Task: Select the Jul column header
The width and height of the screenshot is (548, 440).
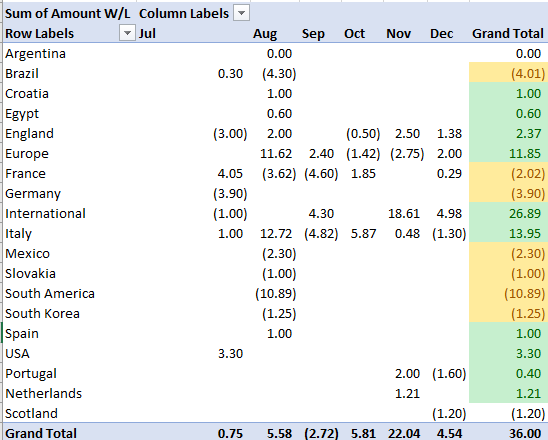Action: click(x=147, y=34)
